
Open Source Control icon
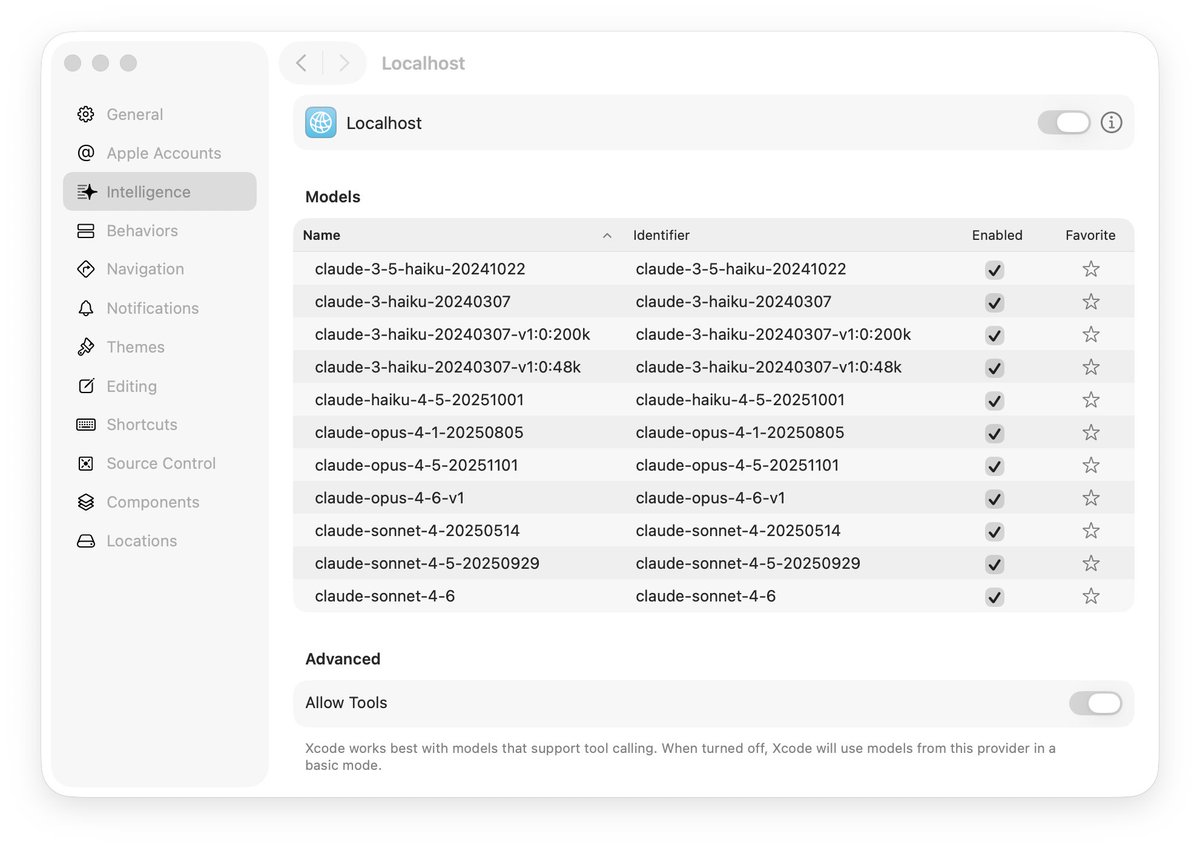tap(86, 463)
